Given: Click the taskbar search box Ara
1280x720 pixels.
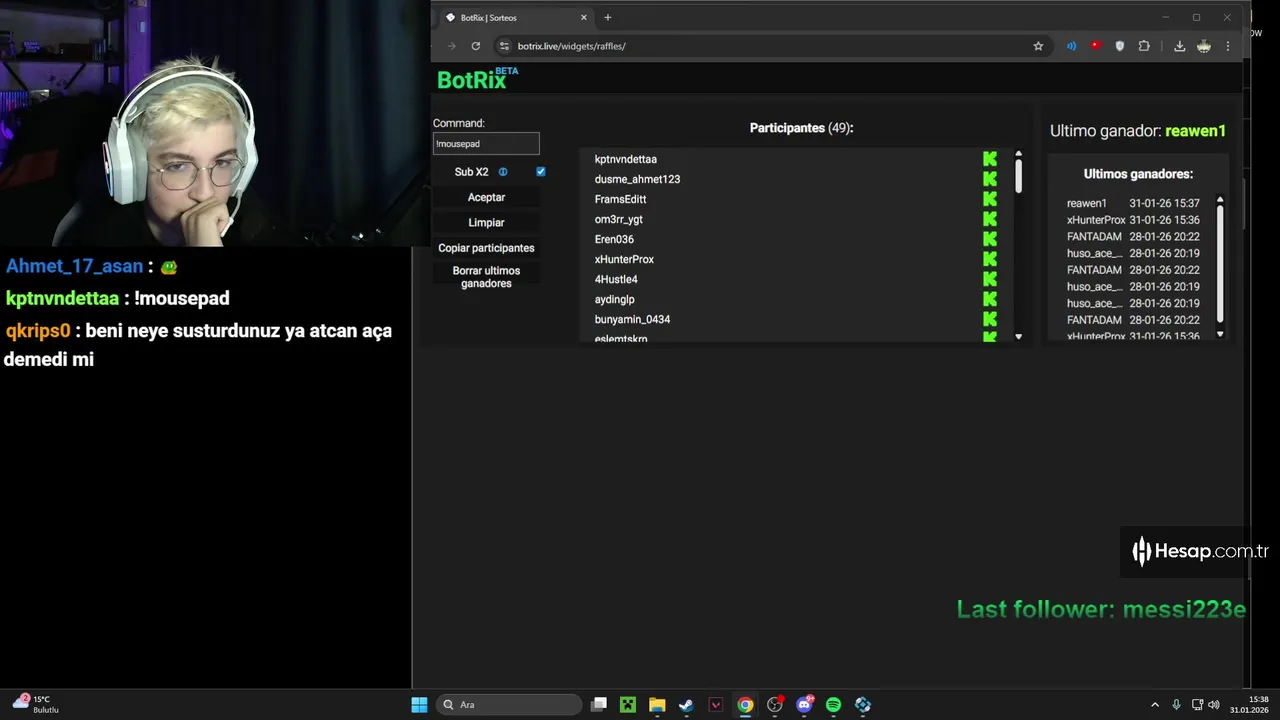Looking at the screenshot, I should pyautogui.click(x=509, y=705).
